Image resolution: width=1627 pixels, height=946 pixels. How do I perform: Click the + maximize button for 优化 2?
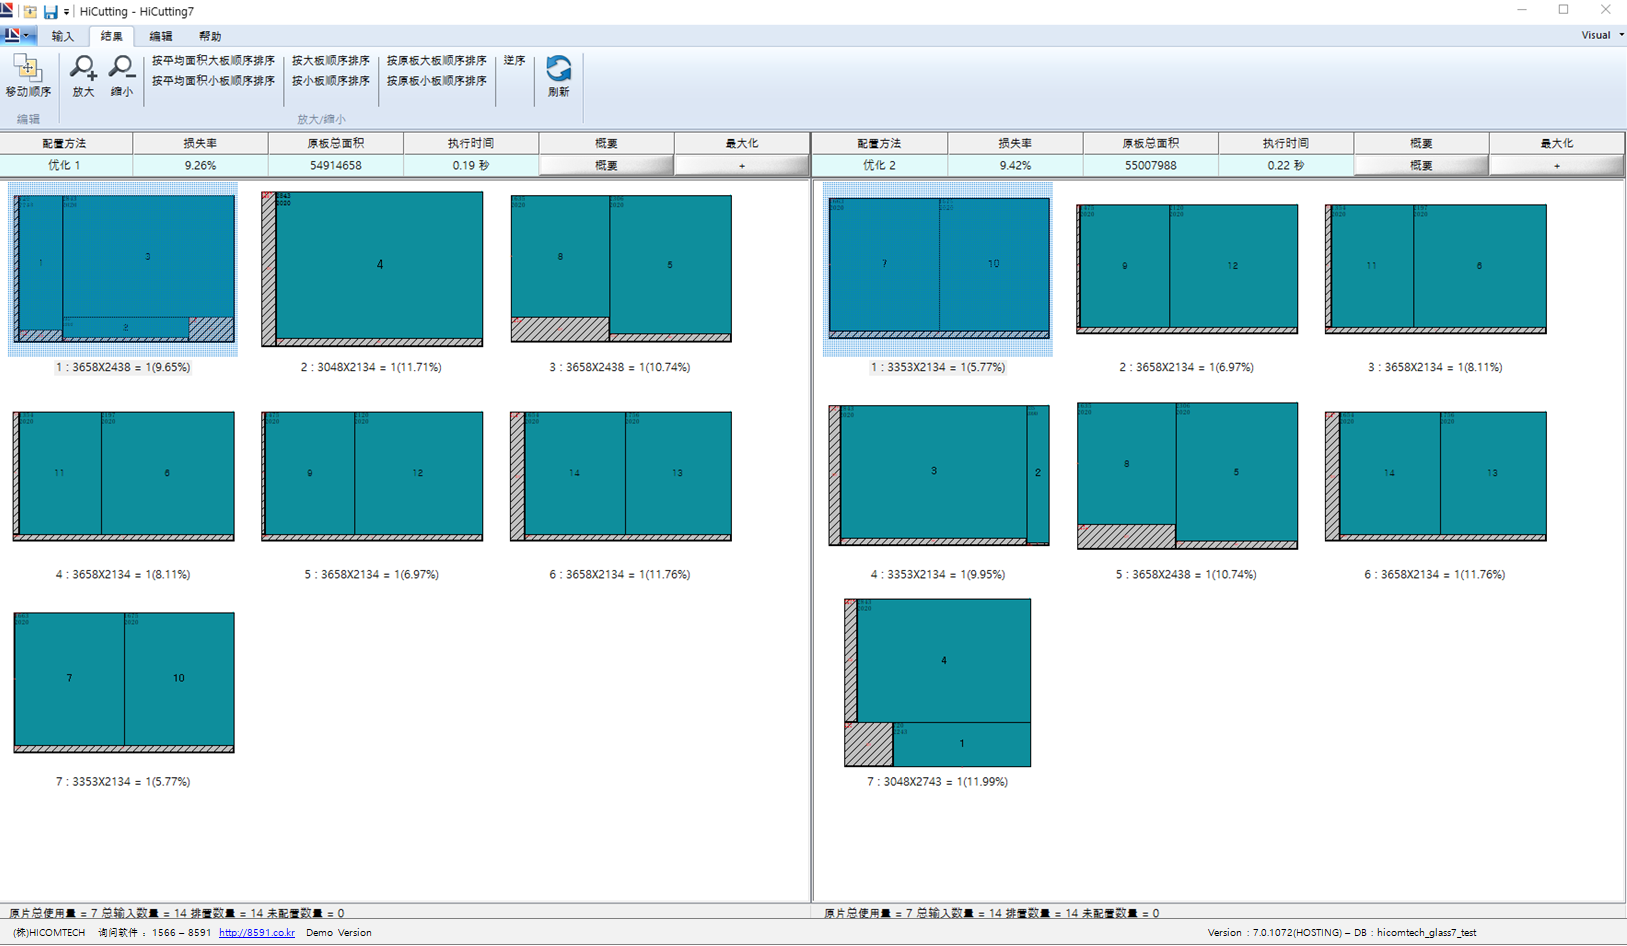pos(1556,165)
